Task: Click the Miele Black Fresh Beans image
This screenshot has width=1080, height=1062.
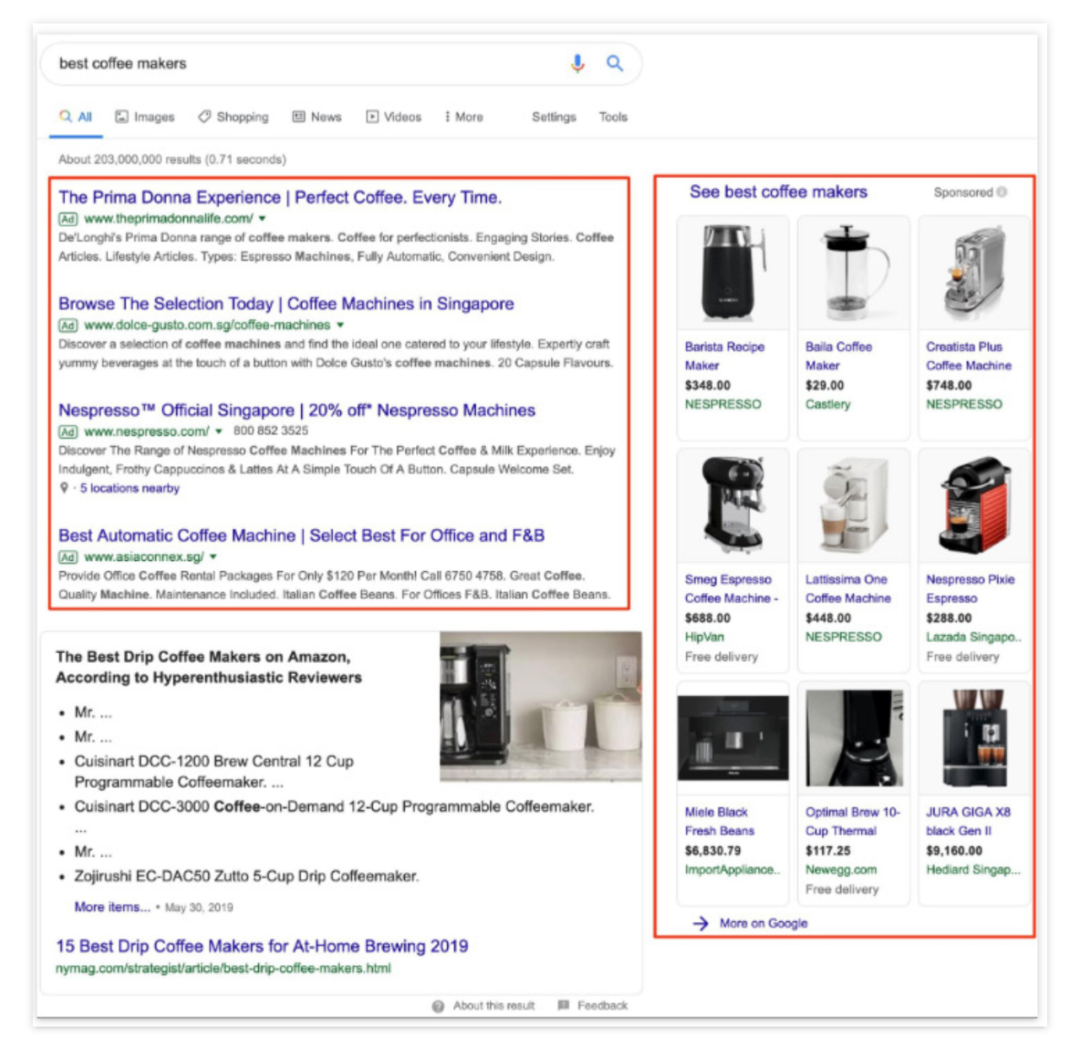Action: click(x=733, y=738)
